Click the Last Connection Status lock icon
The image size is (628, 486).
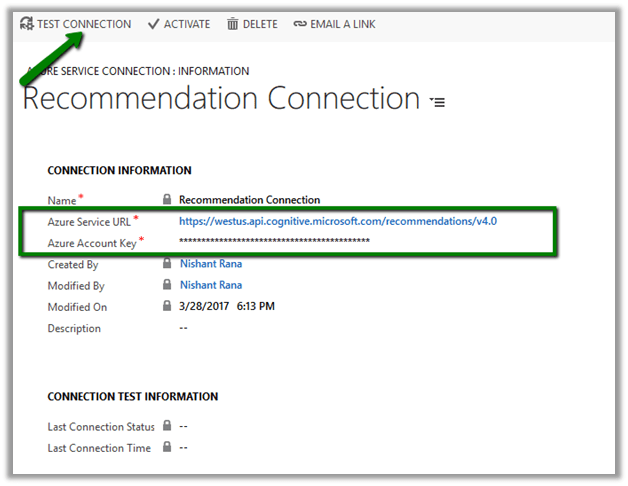(x=167, y=427)
